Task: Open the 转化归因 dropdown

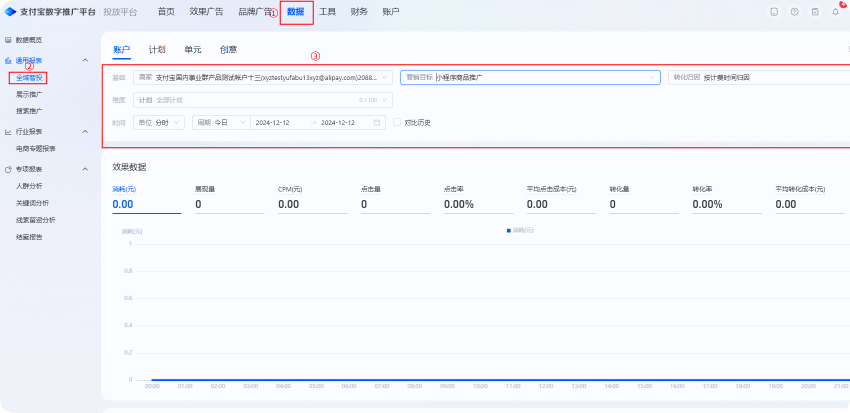Action: [x=759, y=78]
